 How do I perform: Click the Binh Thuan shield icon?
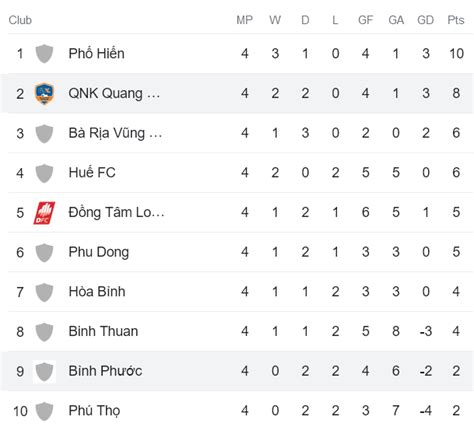coord(44,332)
